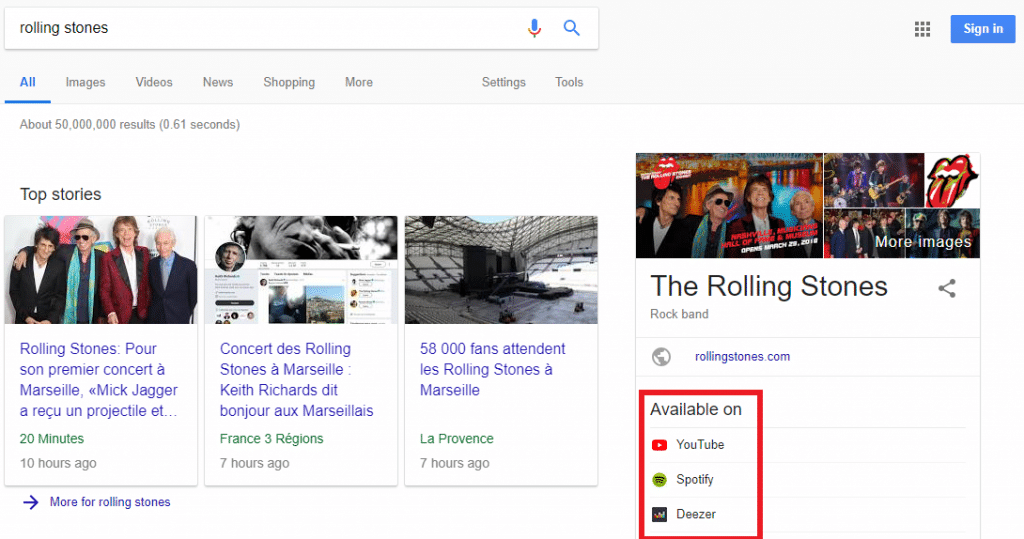
Task: Click the Available on heading
Action: [696, 409]
